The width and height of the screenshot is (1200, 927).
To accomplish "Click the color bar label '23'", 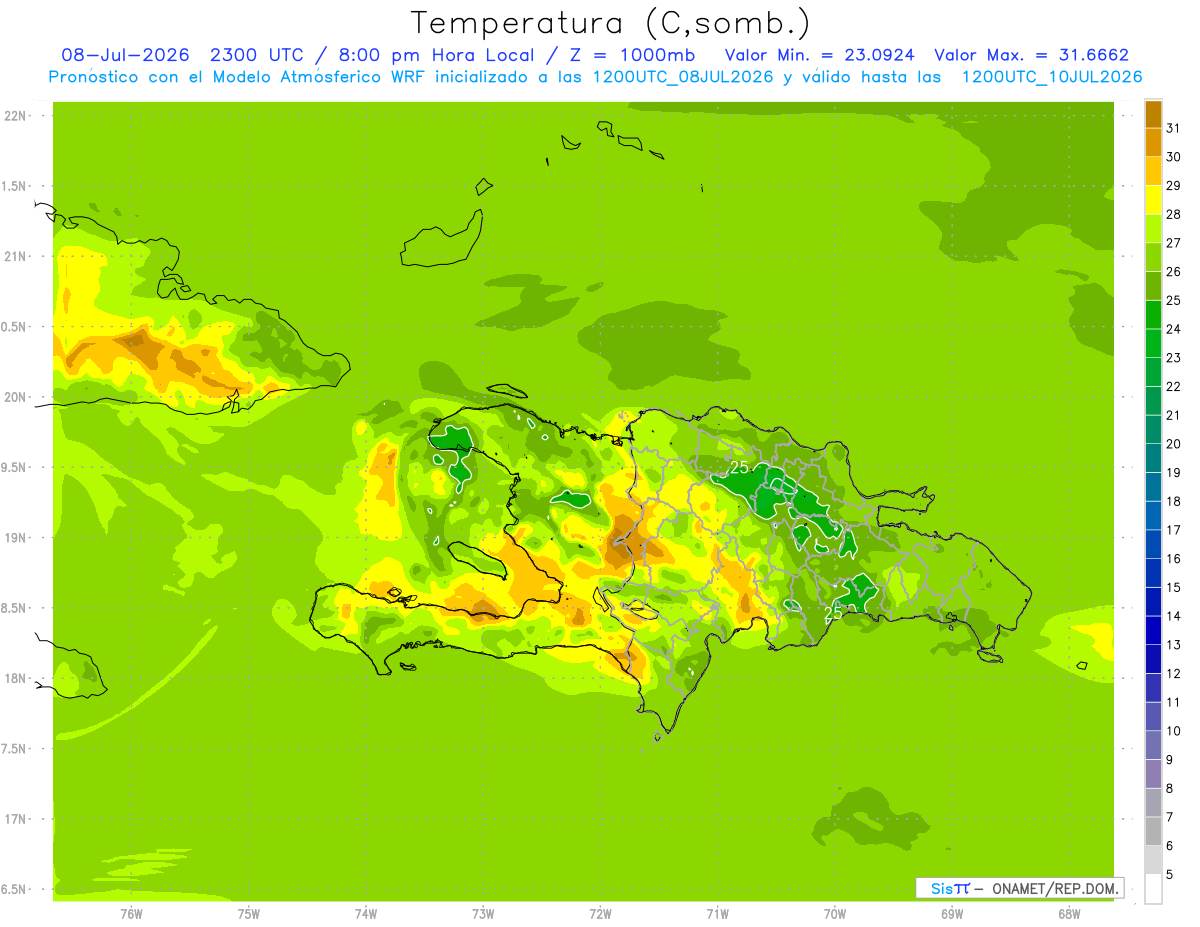I will pyautogui.click(x=1173, y=358).
